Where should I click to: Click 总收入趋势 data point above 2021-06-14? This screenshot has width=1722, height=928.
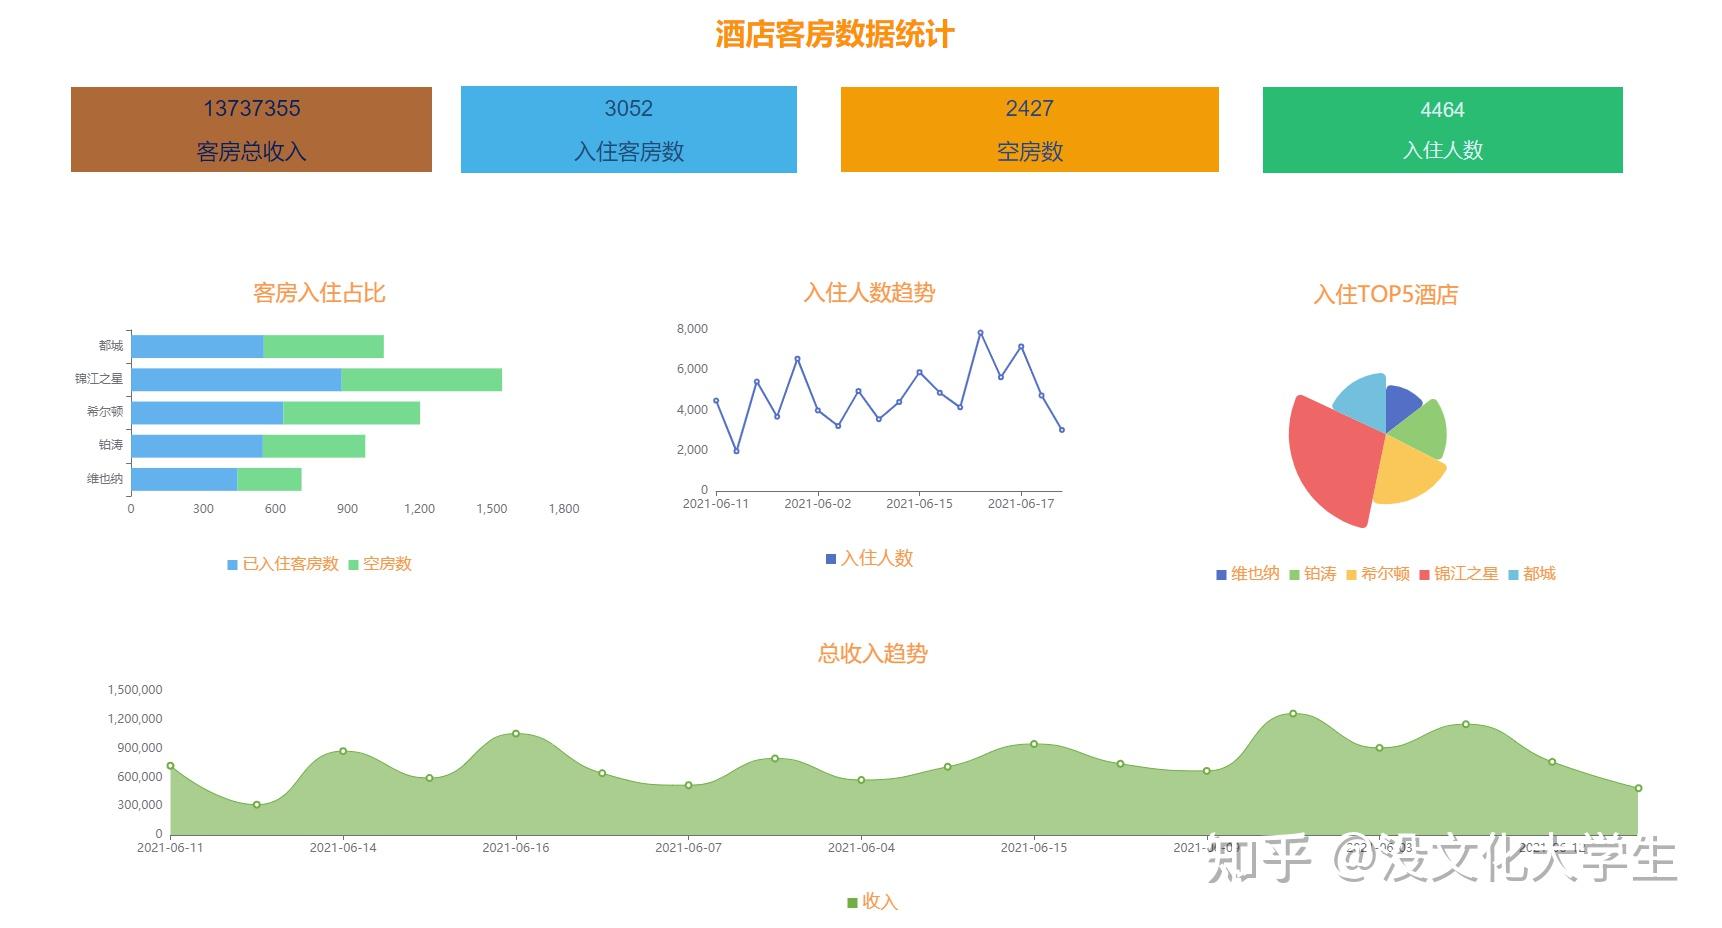pos(343,751)
